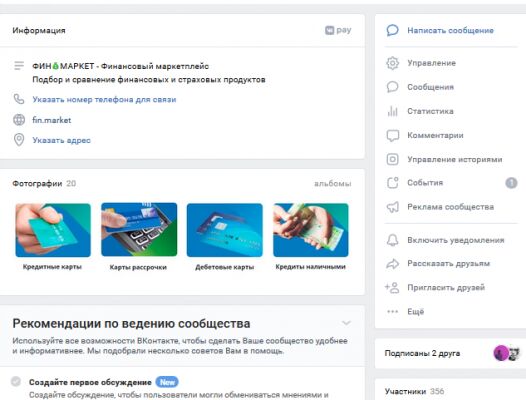Click the phone icon in Информация block
This screenshot has height=400, width=526.
coord(19,99)
